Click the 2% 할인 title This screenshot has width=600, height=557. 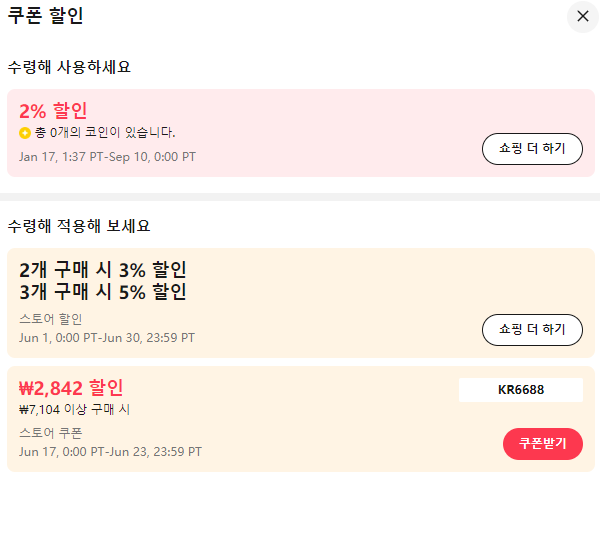click(x=53, y=111)
